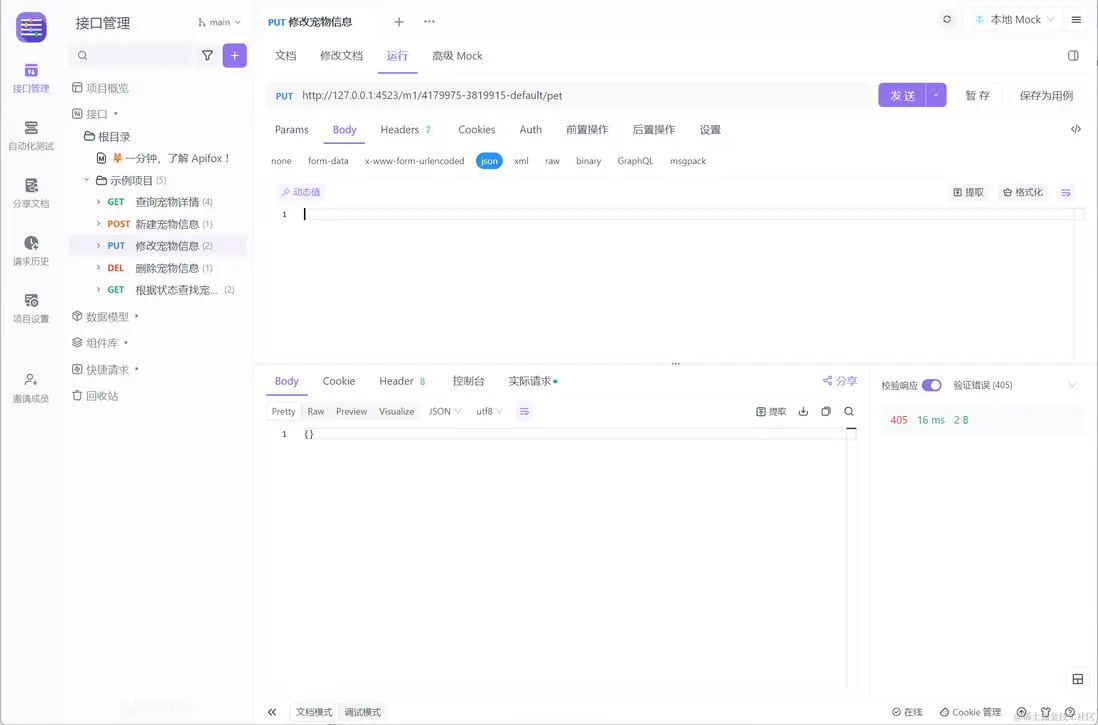The width and height of the screenshot is (1098, 725).
Task: Open the 本地 Mock environment dropdown
Action: [1013, 18]
